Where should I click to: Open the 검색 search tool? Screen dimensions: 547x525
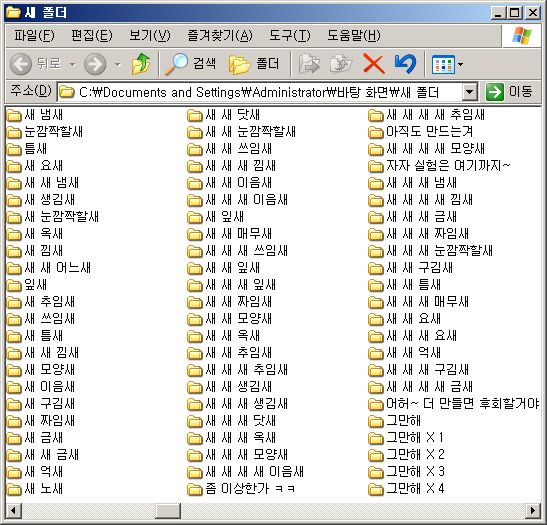[x=190, y=64]
